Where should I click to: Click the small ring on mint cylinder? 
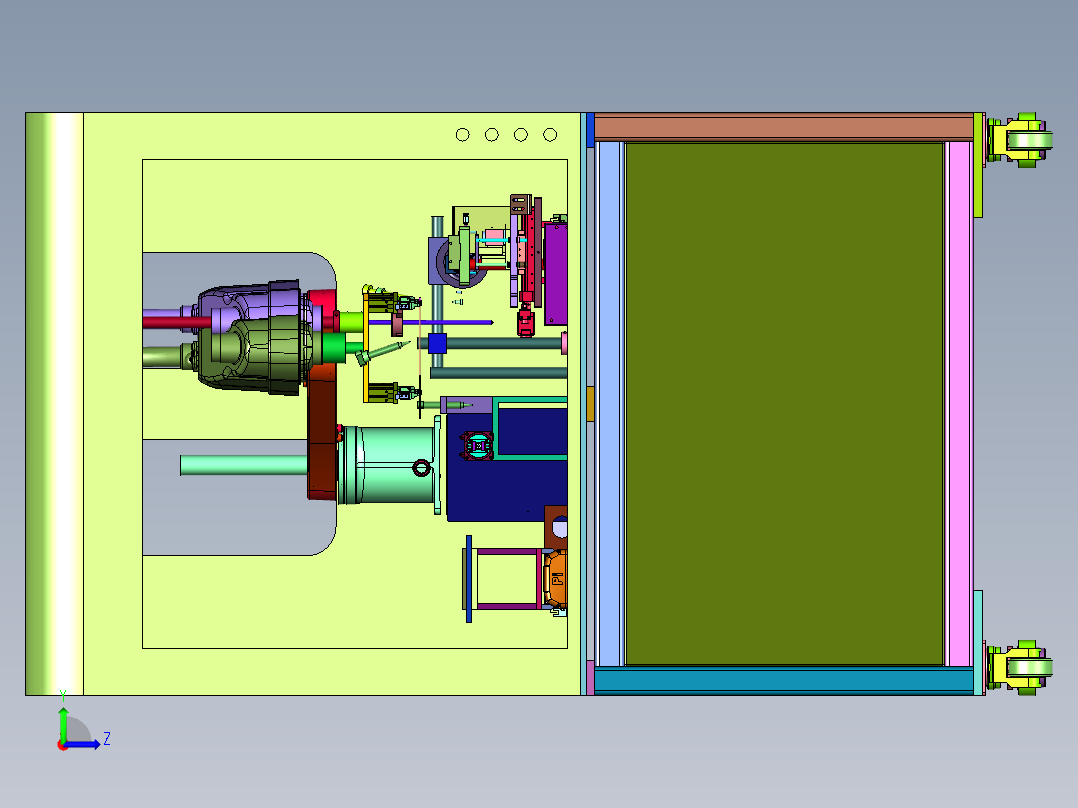421,468
